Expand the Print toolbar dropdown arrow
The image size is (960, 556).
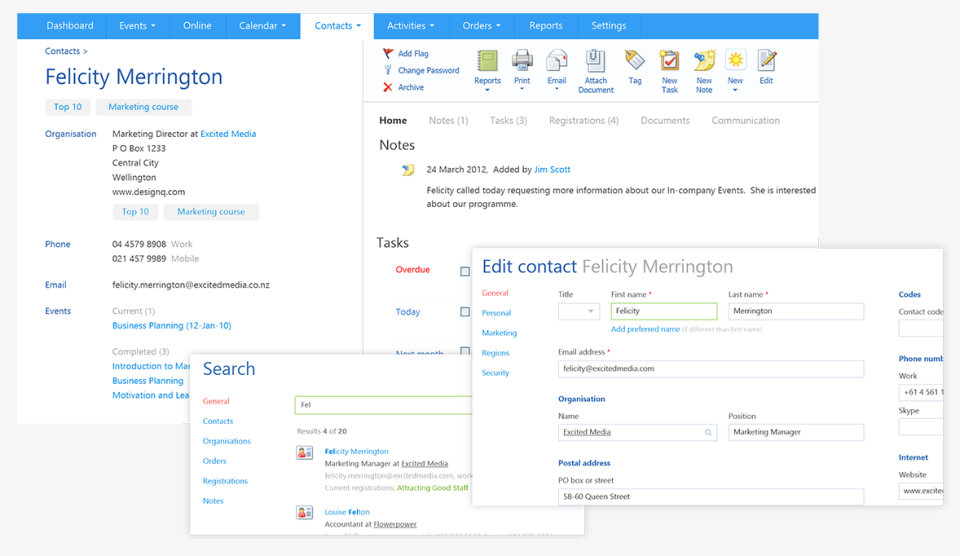point(522,89)
